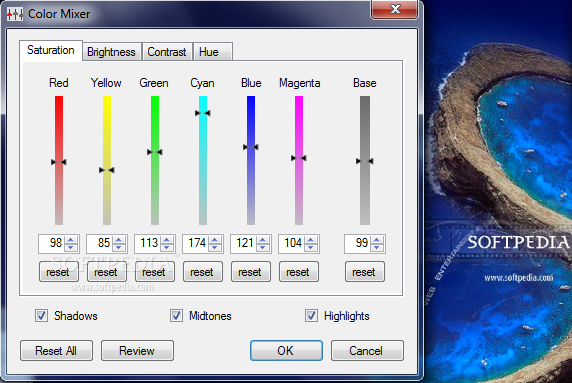572x383 pixels.
Task: Disable the Midtones checkbox
Action: [176, 316]
